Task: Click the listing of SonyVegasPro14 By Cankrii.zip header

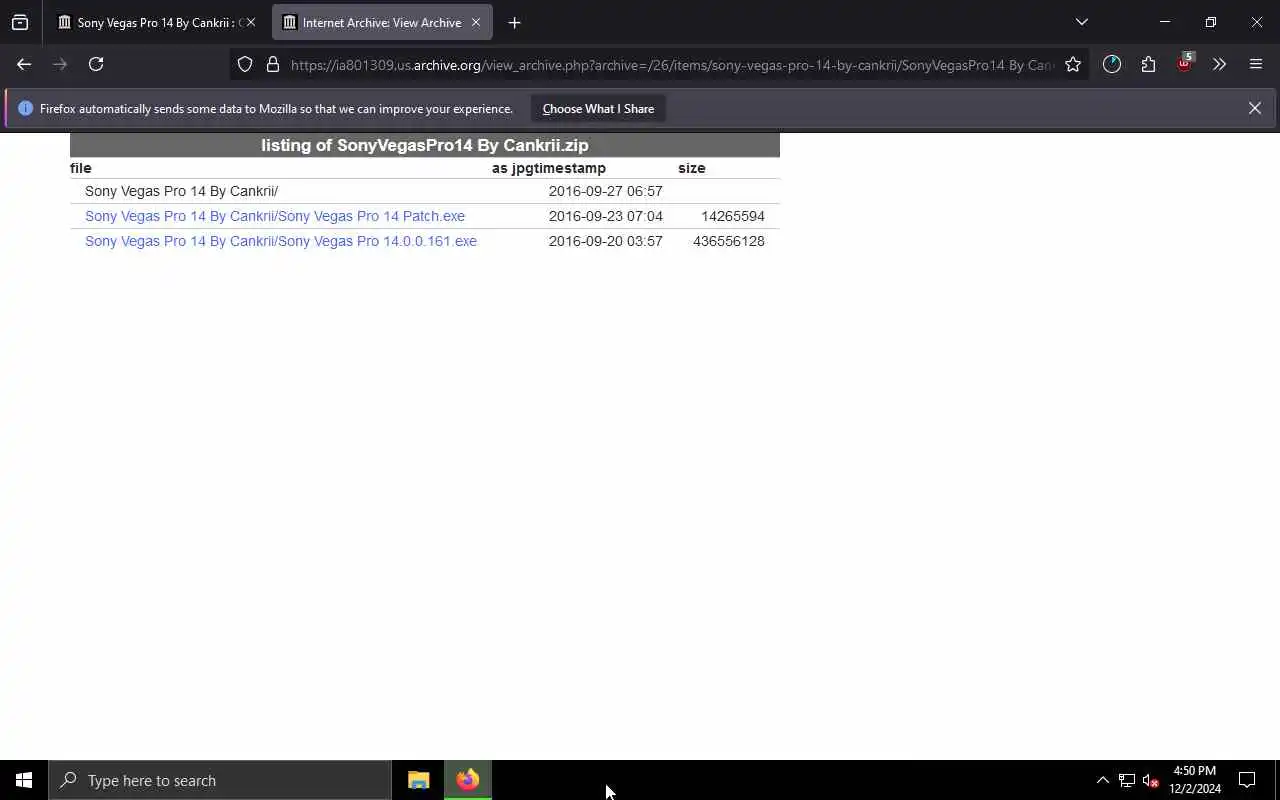Action: pyautogui.click(x=425, y=145)
